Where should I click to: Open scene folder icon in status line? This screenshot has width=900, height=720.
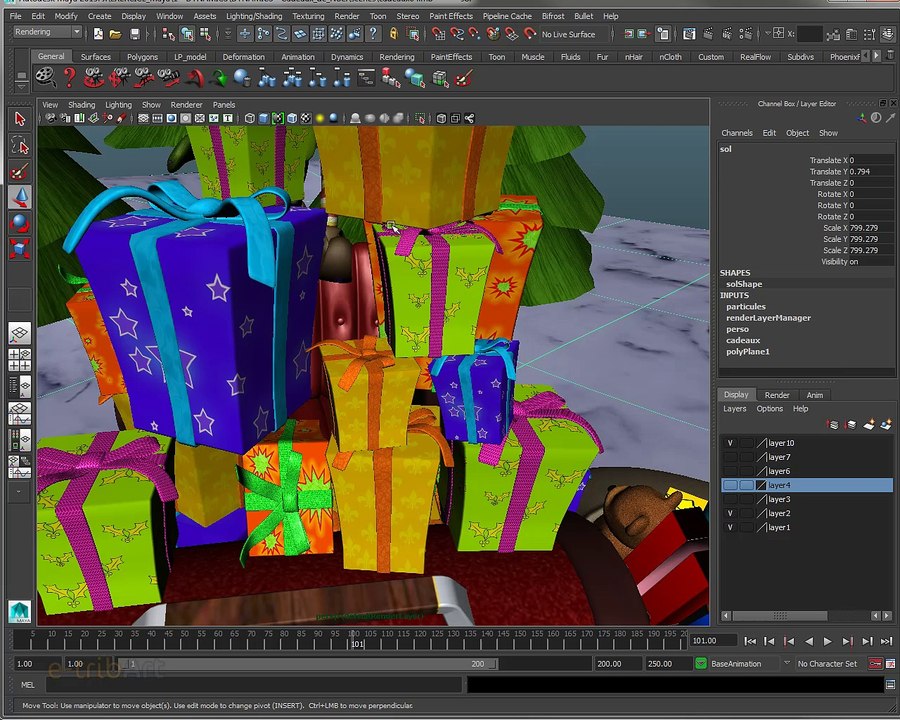click(x=116, y=34)
